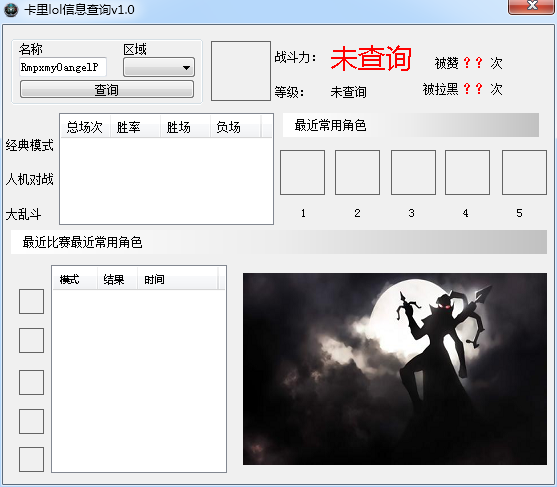
Task: Click recent champion slot 5
Action: point(524,172)
